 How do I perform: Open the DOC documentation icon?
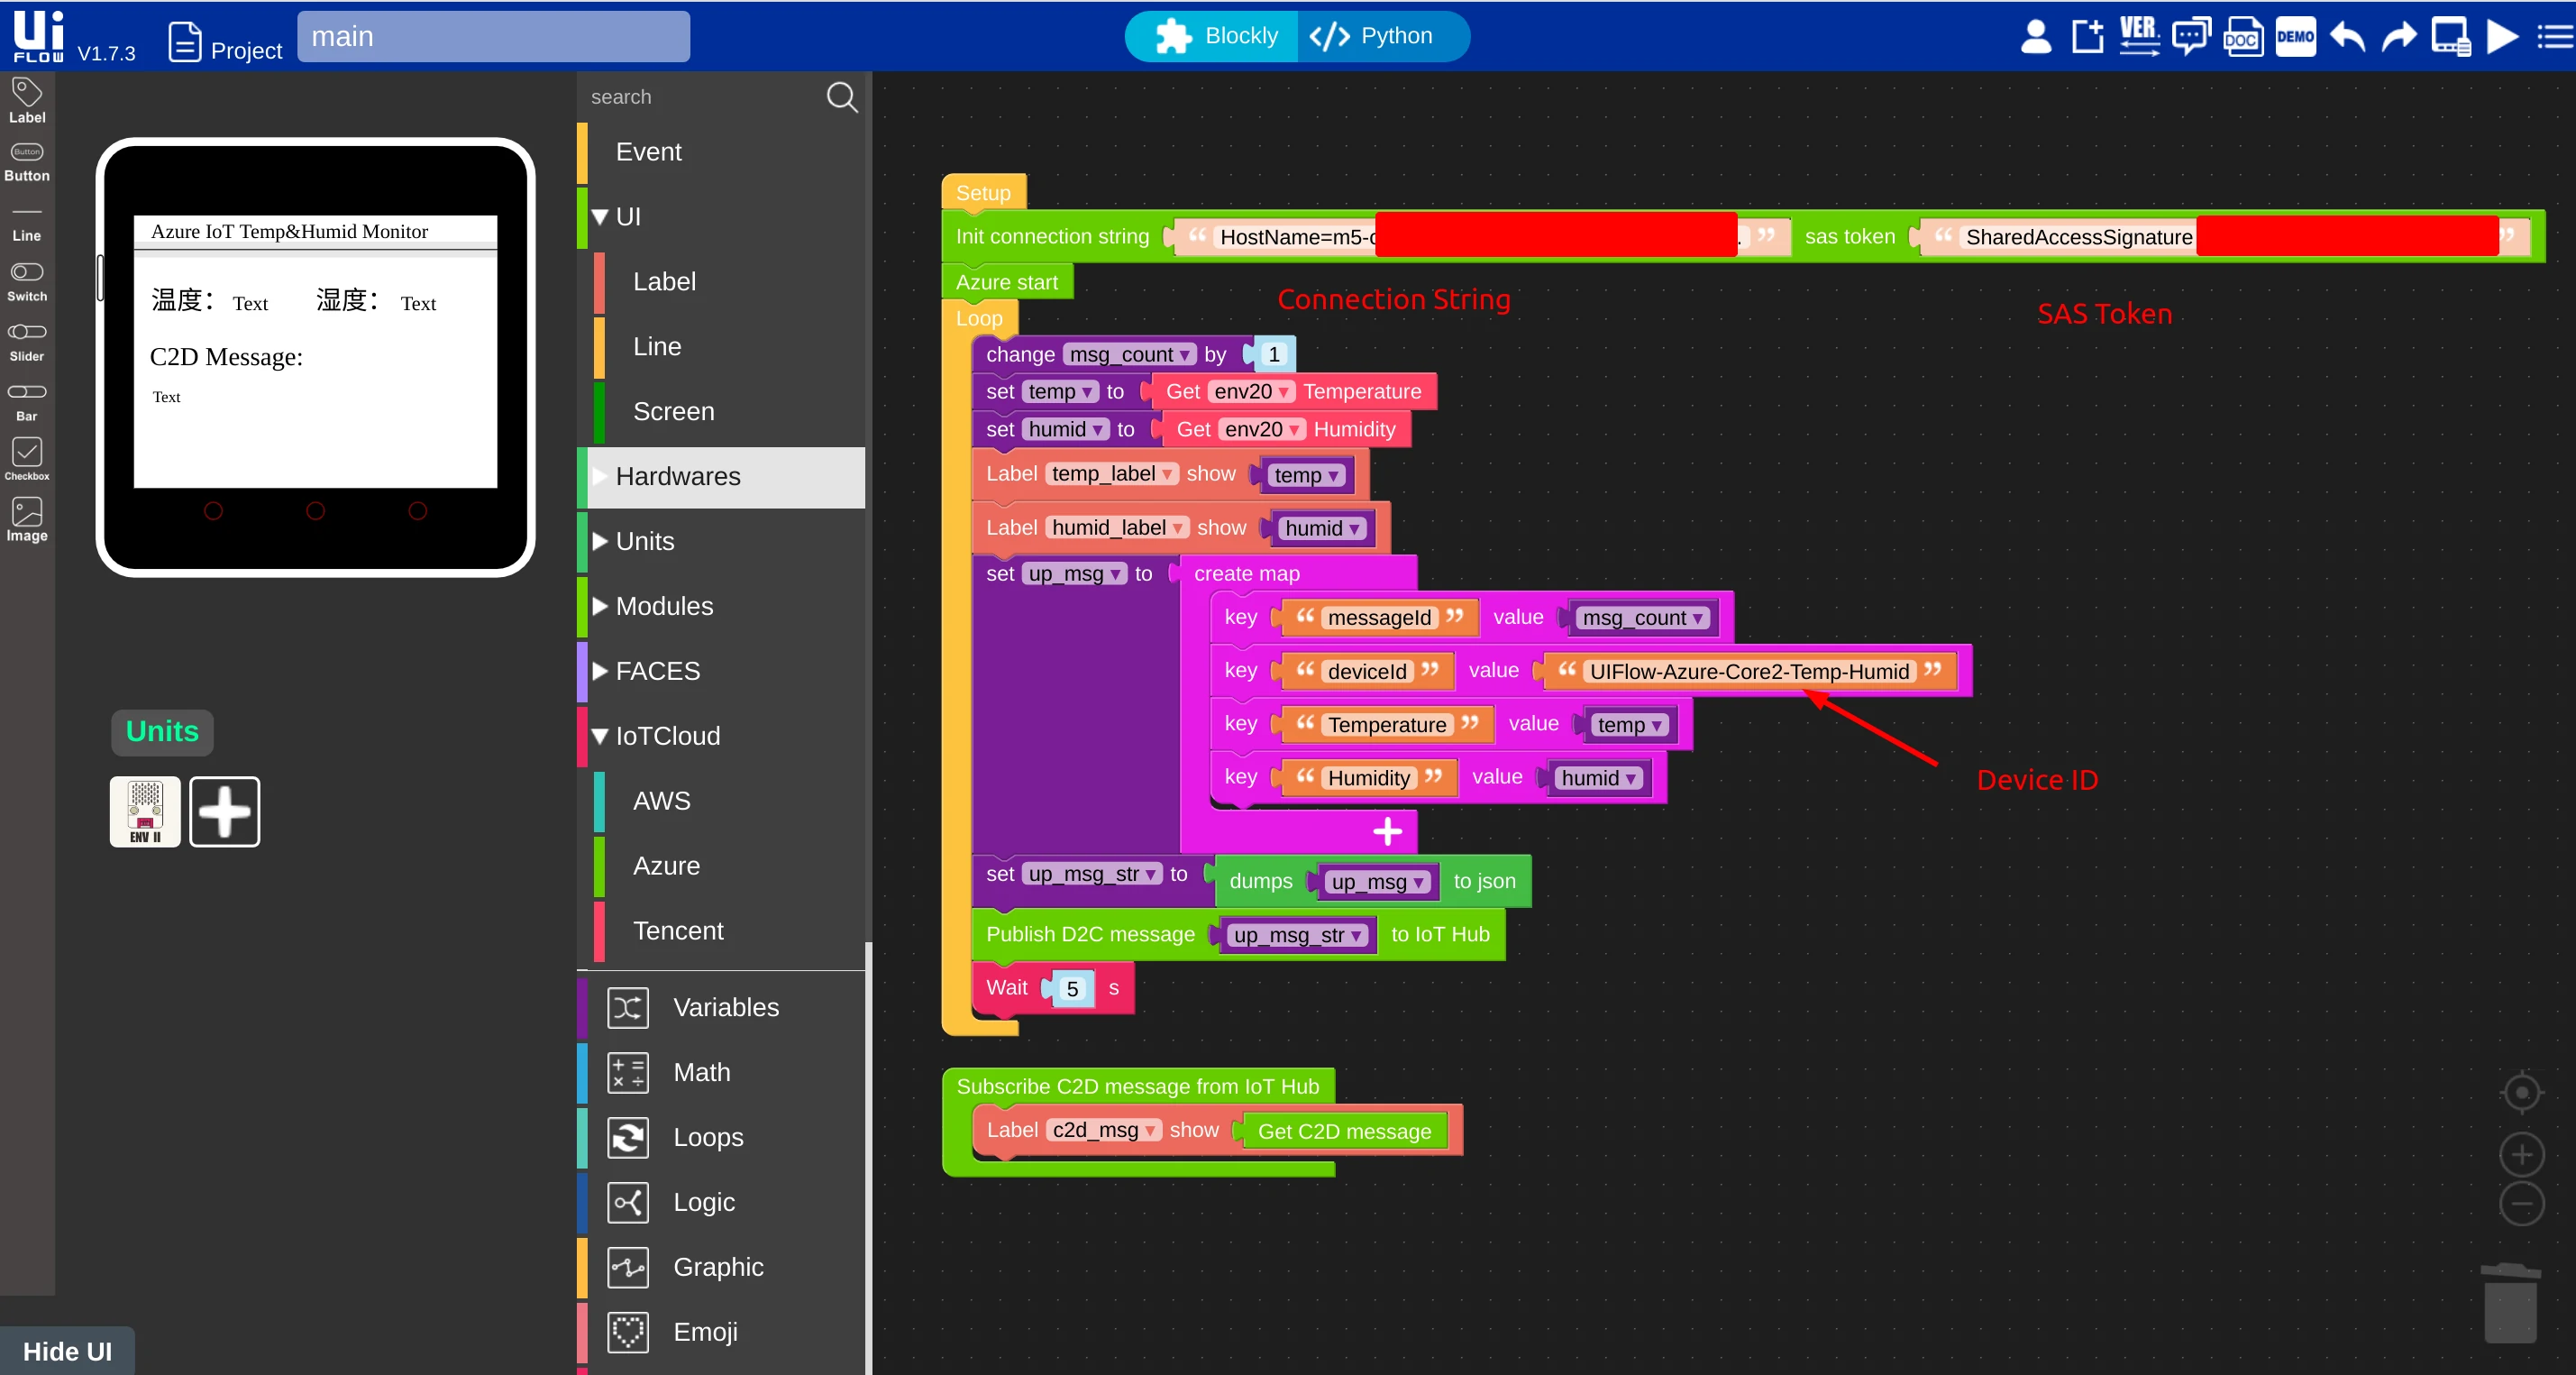[x=2243, y=37]
